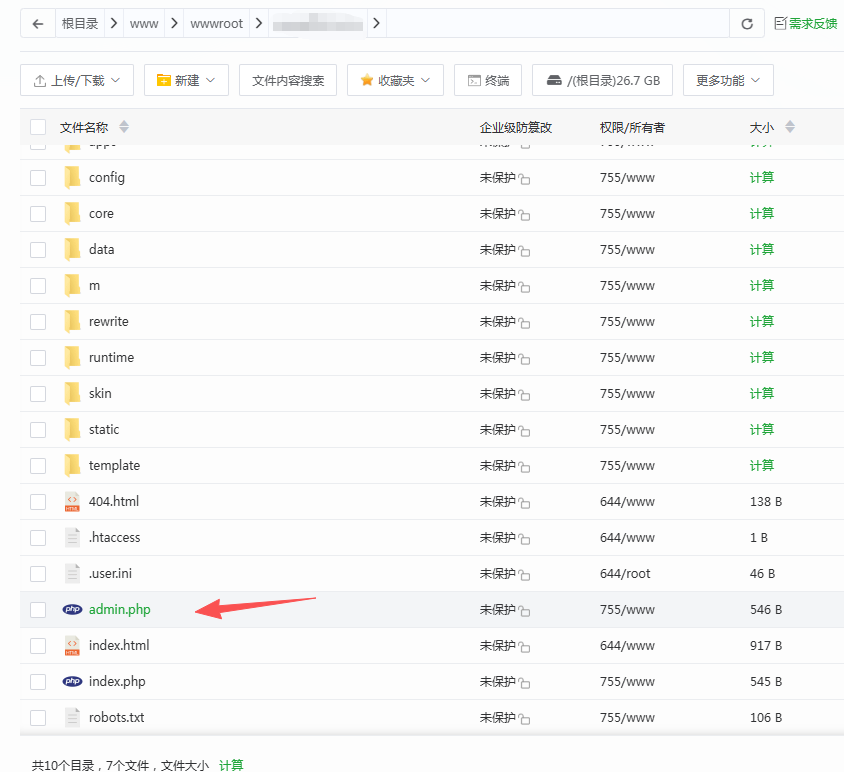The image size is (844, 772).
Task: Refresh the file list
Action: [747, 24]
